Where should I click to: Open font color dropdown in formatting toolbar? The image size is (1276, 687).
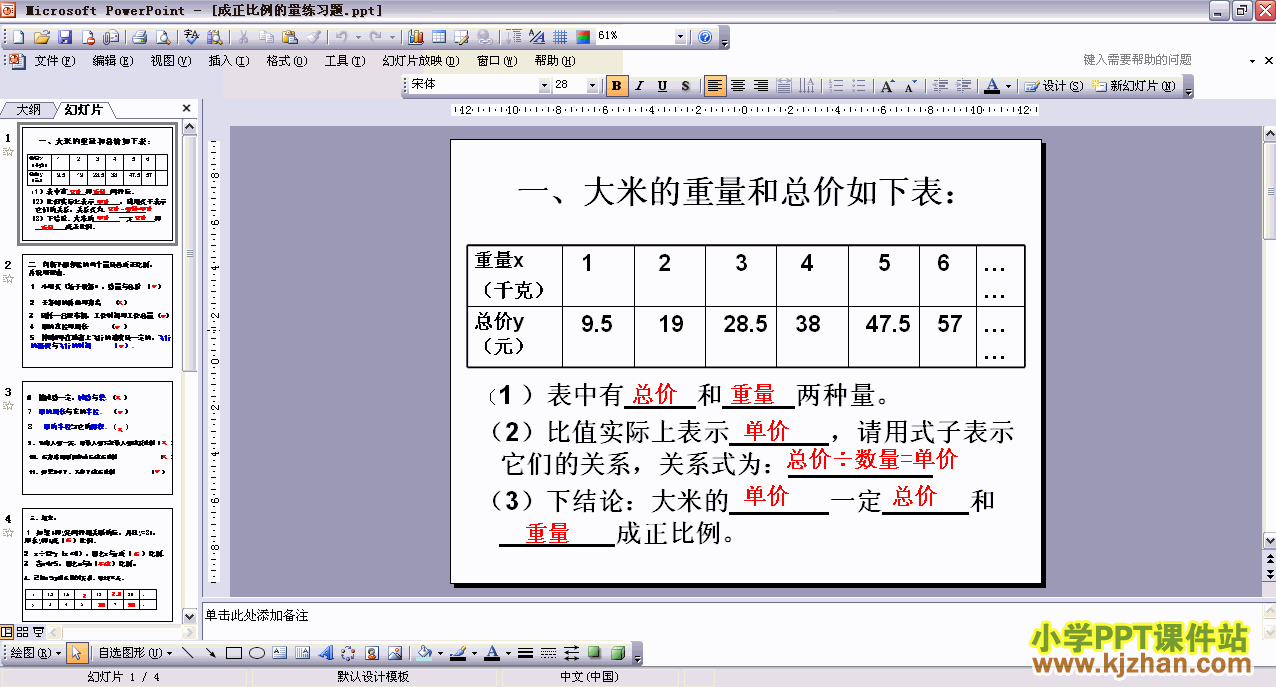tap(1008, 86)
